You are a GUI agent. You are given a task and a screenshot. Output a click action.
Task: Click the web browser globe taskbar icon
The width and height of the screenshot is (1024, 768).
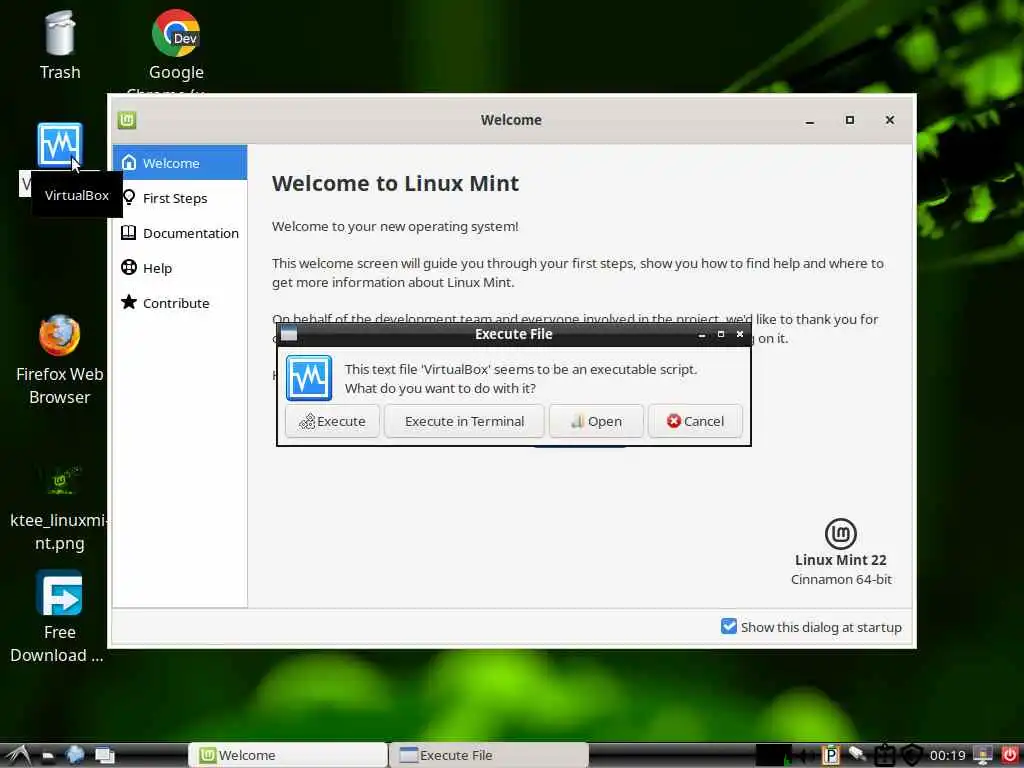pos(75,755)
